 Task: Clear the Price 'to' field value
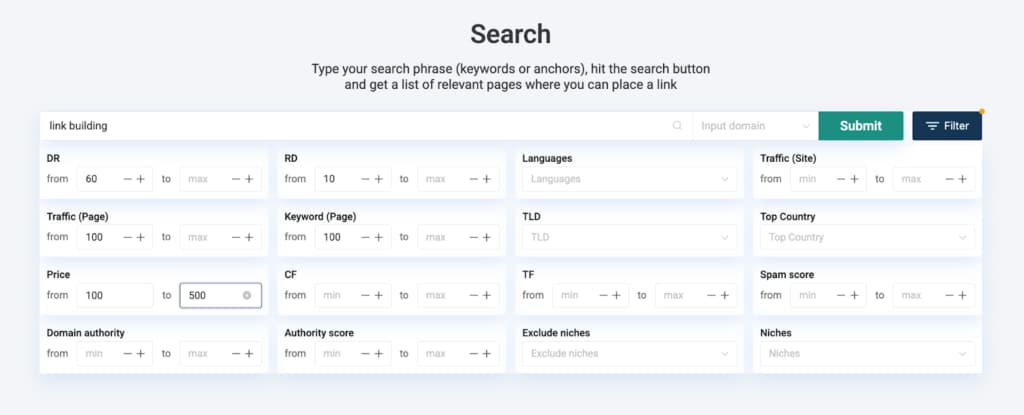(247, 296)
